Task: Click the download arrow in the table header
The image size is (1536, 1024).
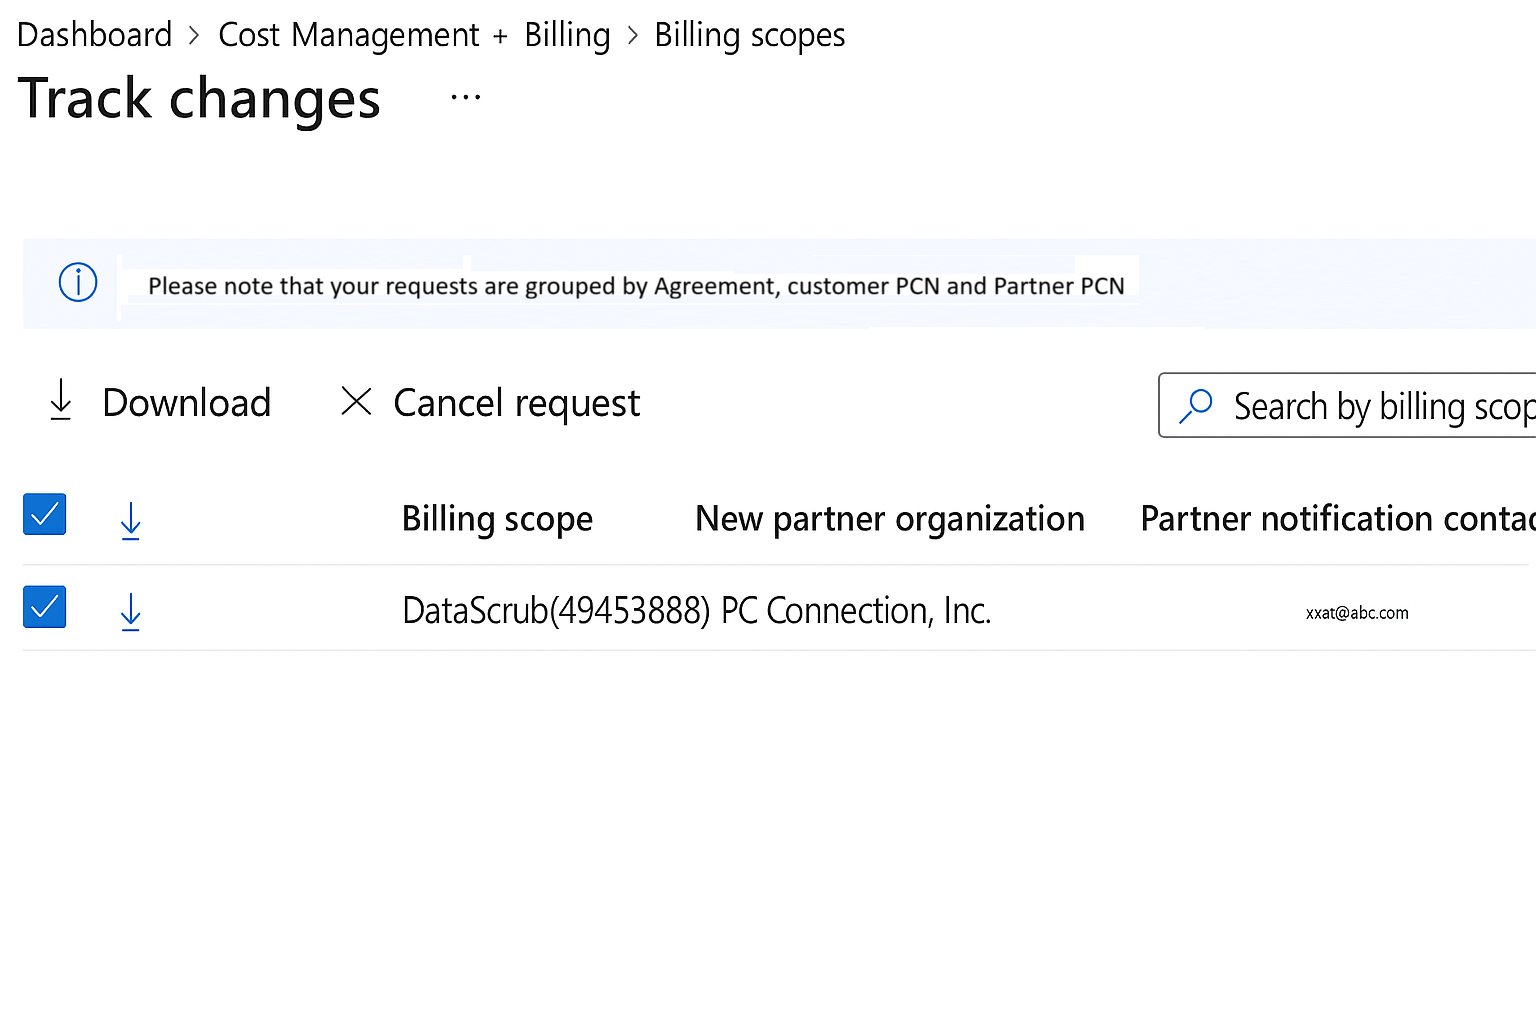Action: [130, 521]
